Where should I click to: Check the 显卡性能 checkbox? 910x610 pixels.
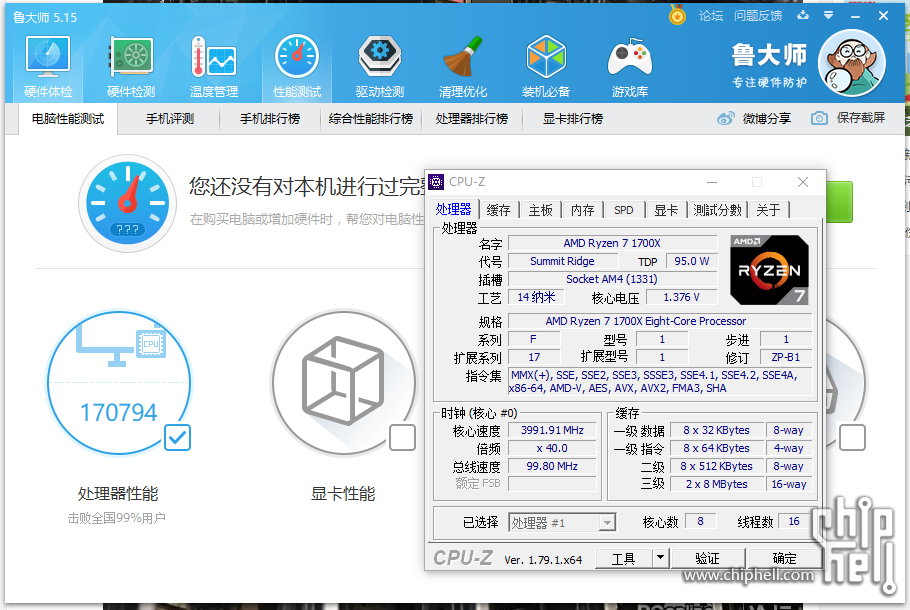(x=402, y=438)
